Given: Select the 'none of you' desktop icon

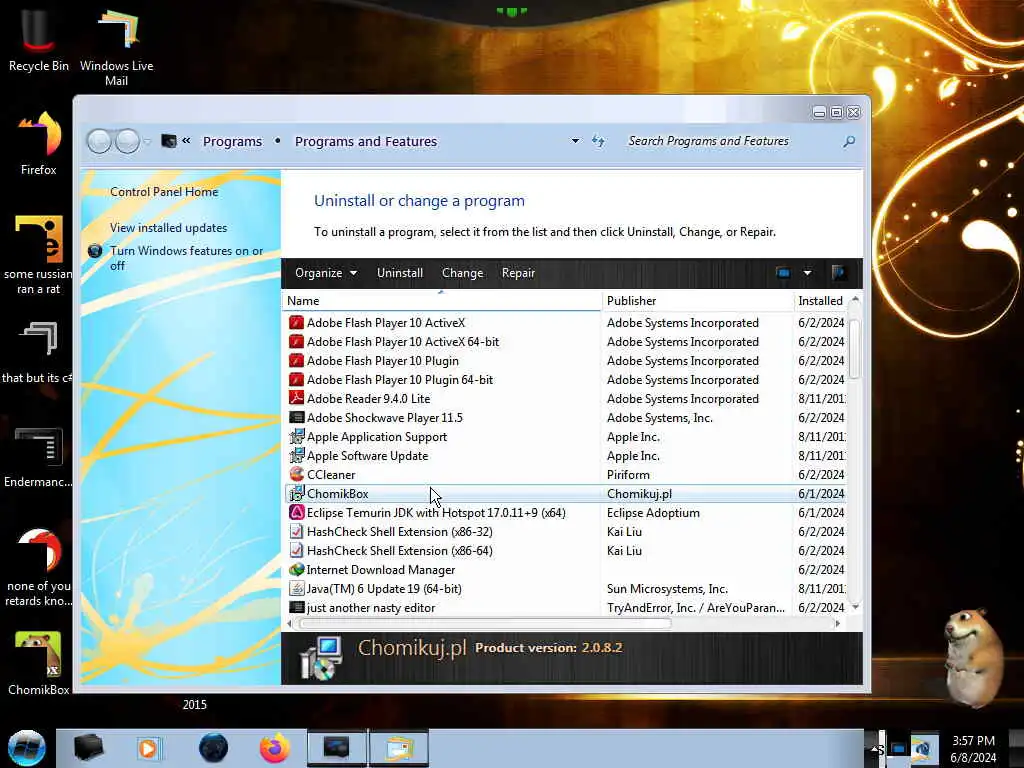Looking at the screenshot, I should 39,567.
